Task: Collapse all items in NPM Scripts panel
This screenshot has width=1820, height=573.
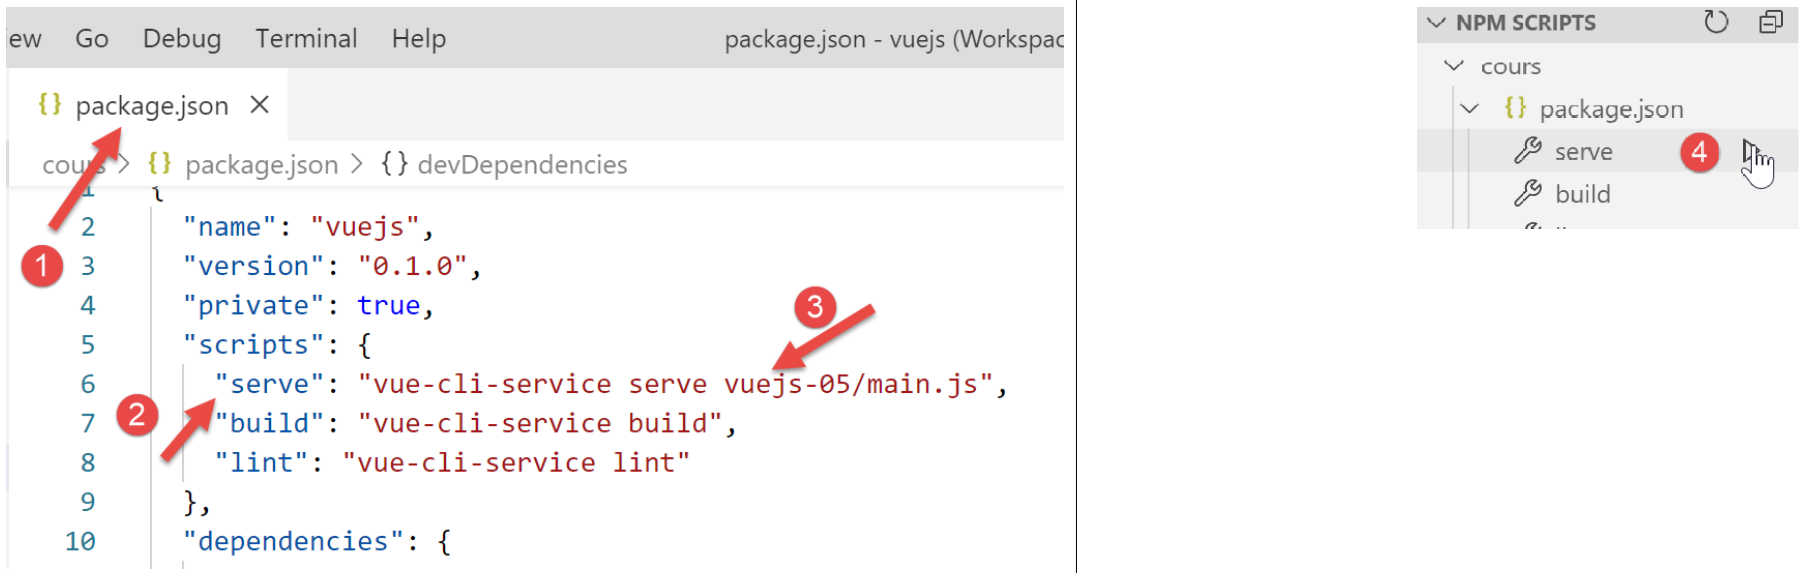Action: point(1770,22)
